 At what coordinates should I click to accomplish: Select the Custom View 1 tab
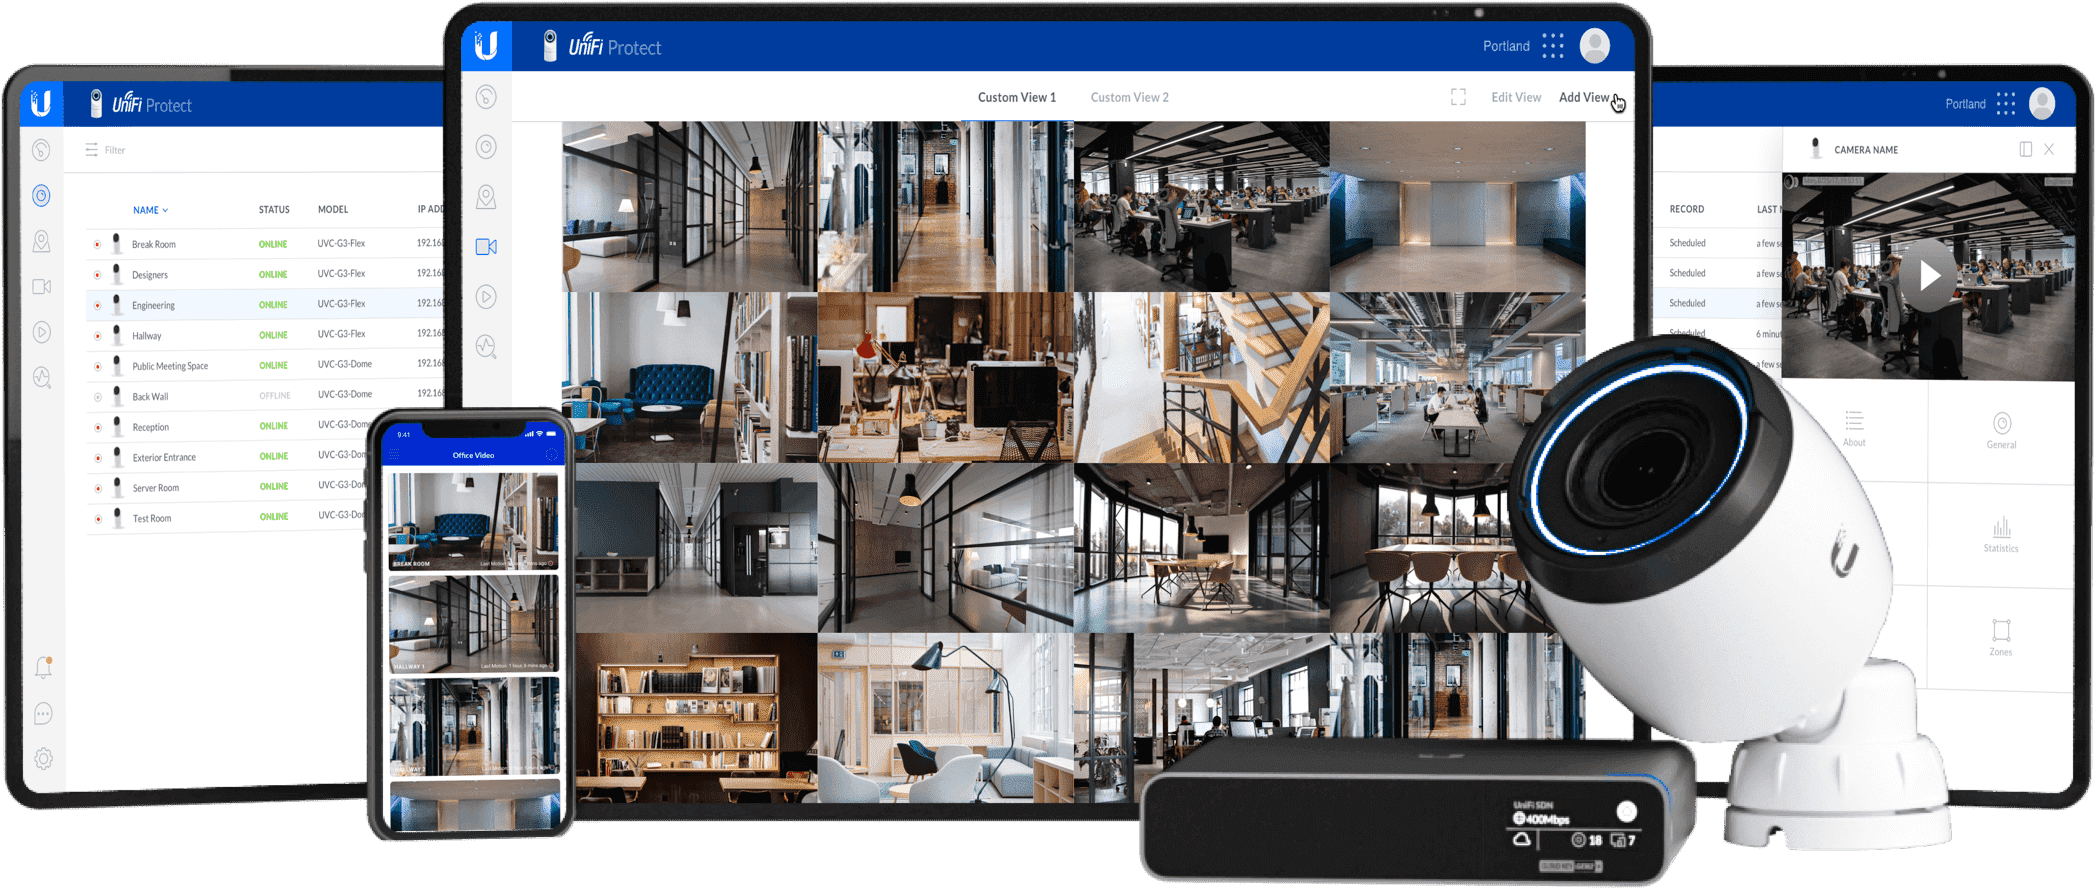(1016, 97)
